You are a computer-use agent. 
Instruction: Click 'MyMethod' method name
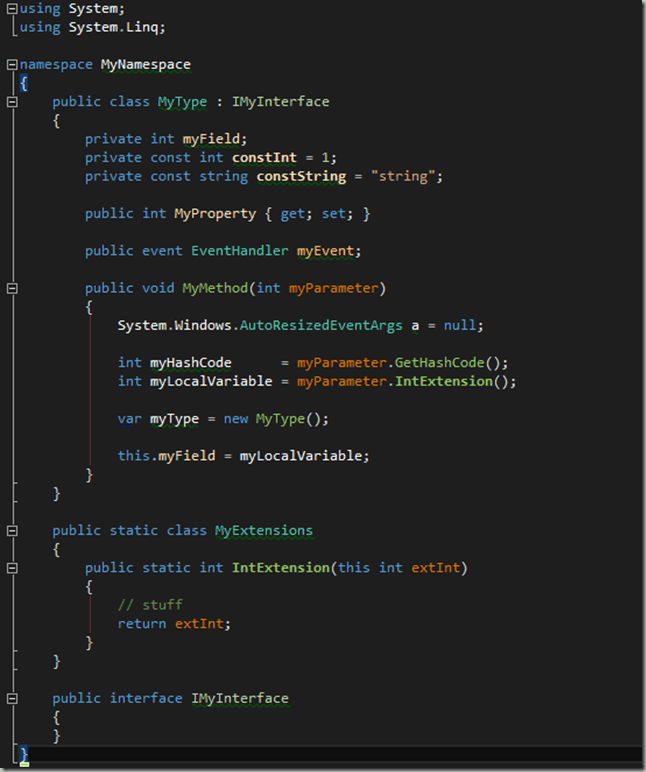215,288
